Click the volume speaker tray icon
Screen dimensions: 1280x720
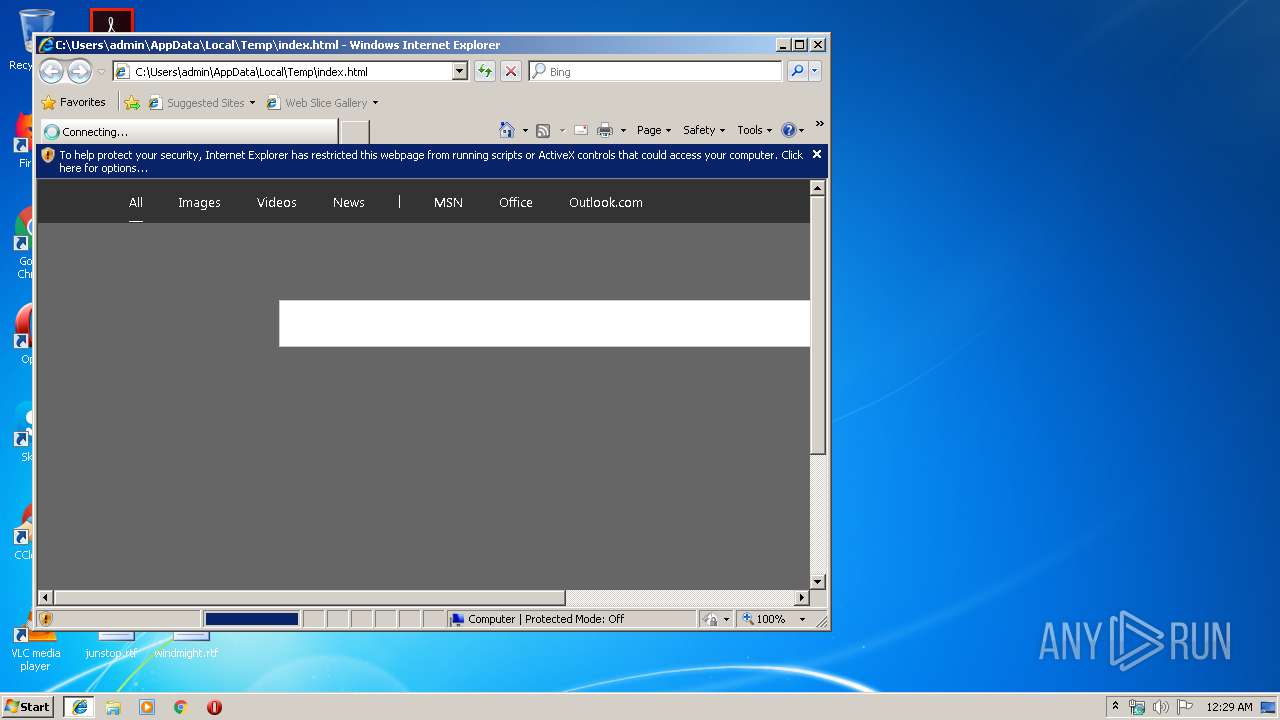(1161, 707)
